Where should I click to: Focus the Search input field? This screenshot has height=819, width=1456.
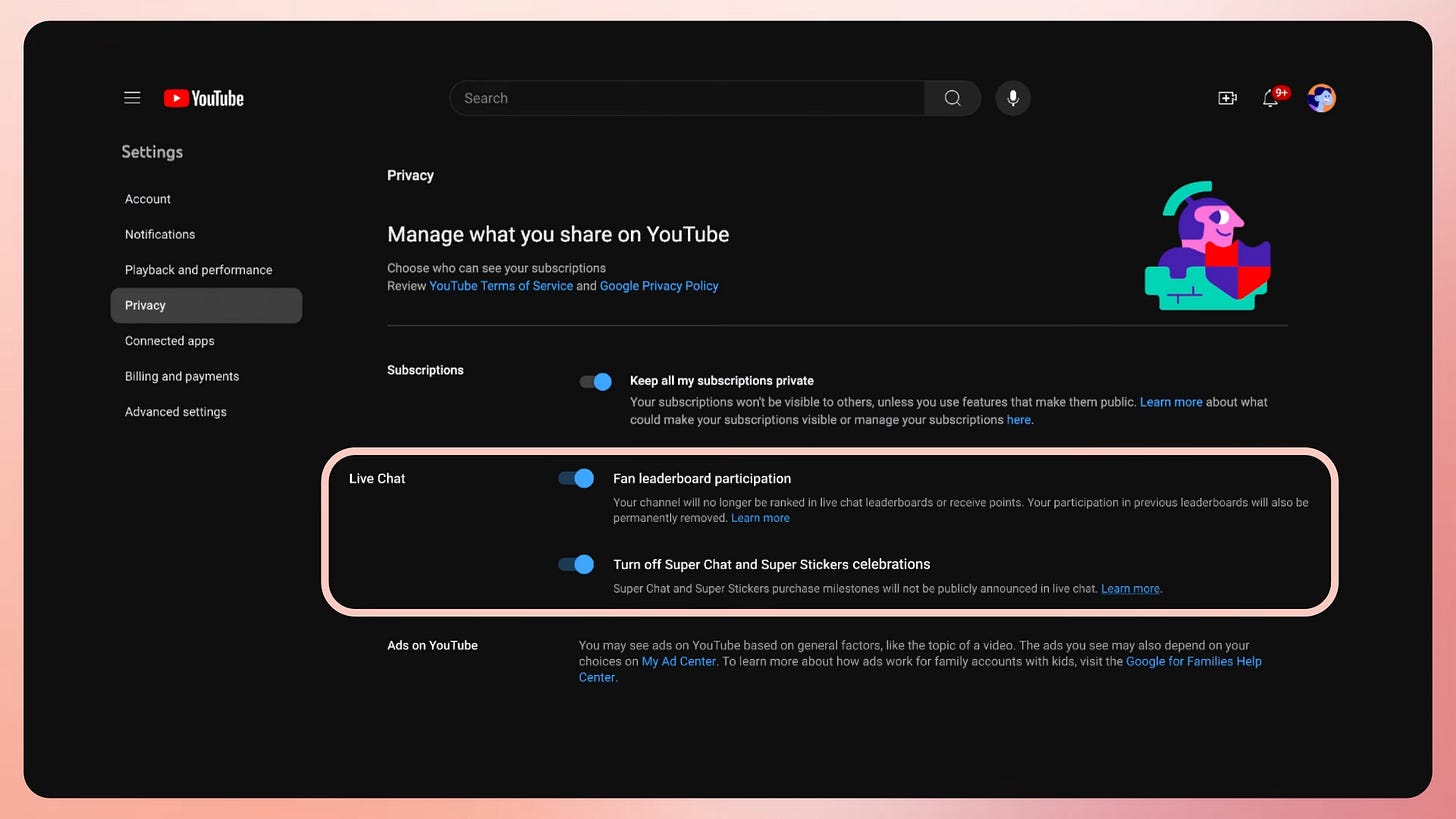point(687,98)
